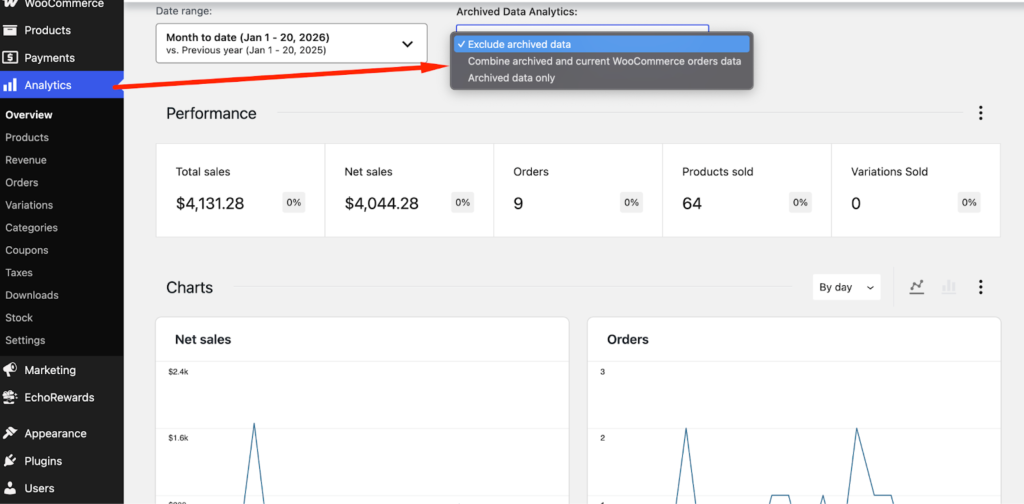Open Analytics Downloads submenu item
Screen dimensions: 1024x504
(31, 295)
